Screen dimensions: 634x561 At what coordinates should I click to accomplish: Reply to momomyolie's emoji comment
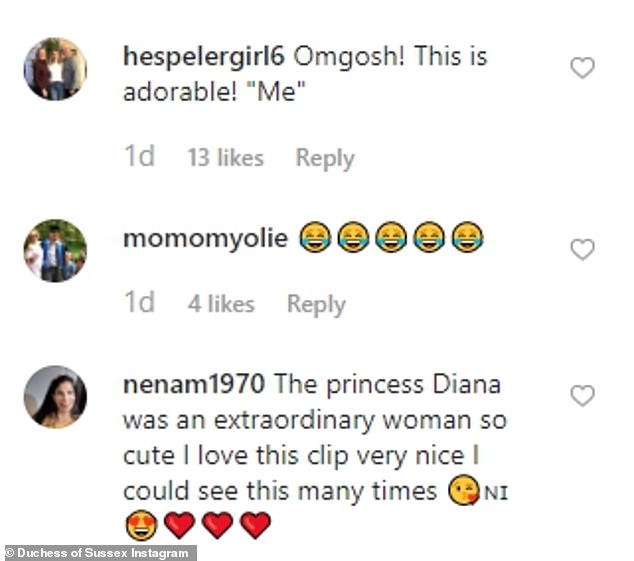pos(316,304)
